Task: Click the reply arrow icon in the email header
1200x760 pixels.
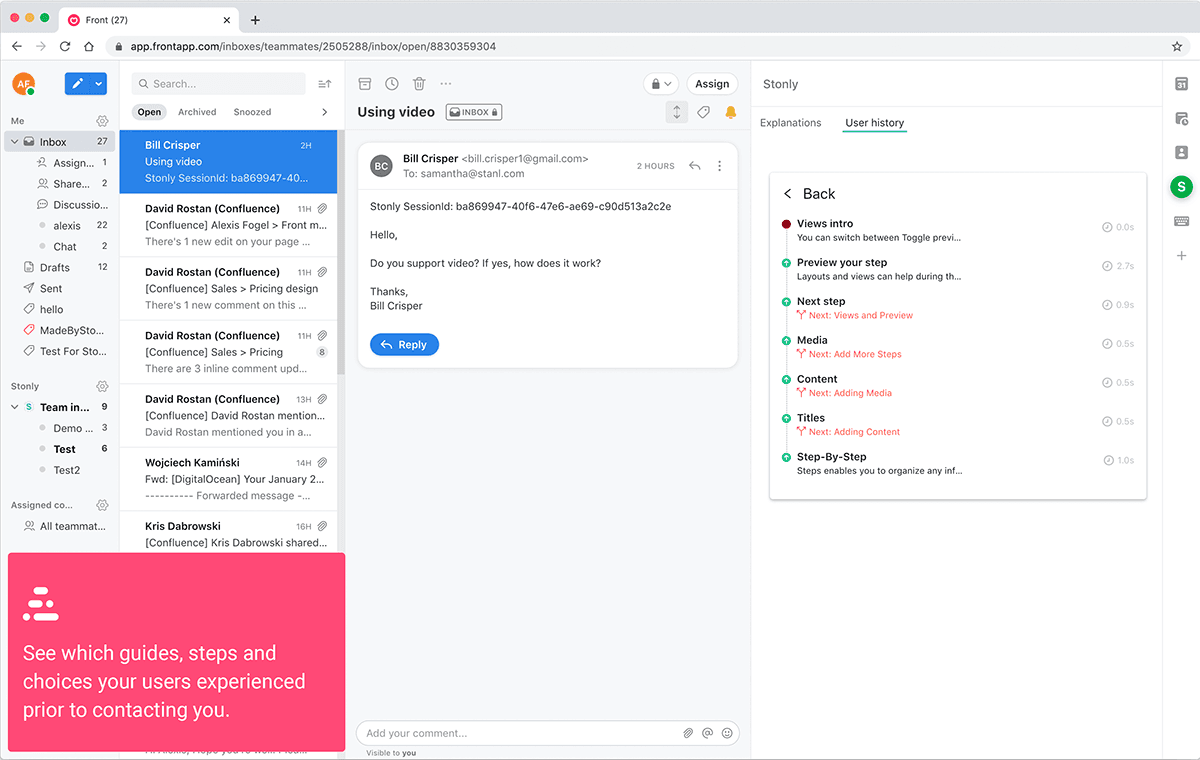Action: pos(695,166)
